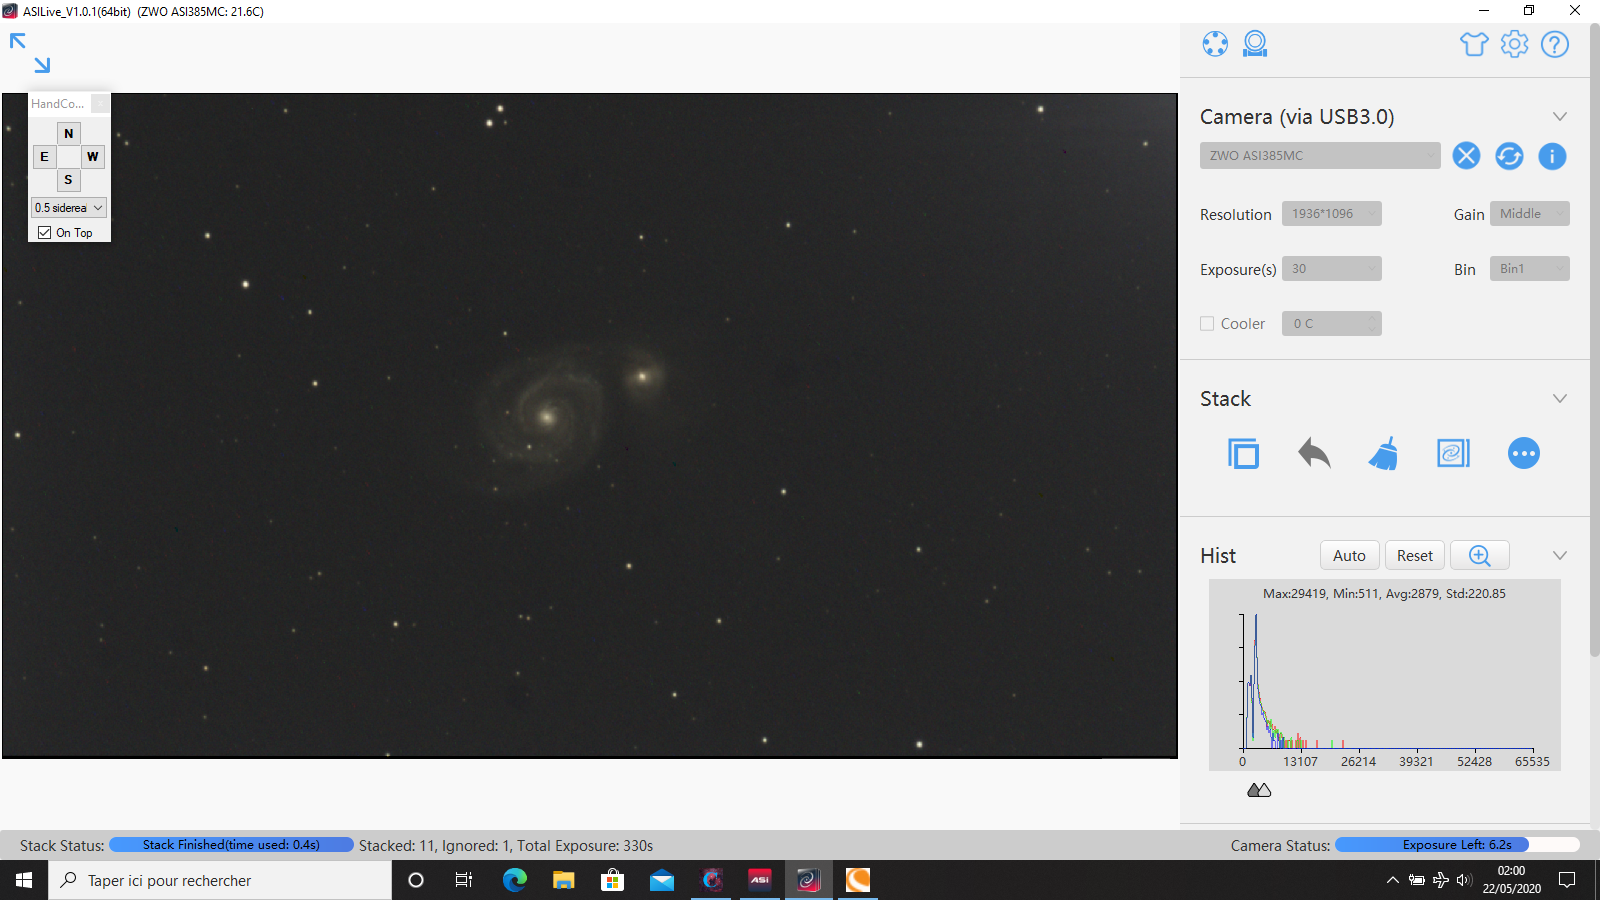Open Task View on taskbar
1600x900 pixels.
click(x=464, y=880)
